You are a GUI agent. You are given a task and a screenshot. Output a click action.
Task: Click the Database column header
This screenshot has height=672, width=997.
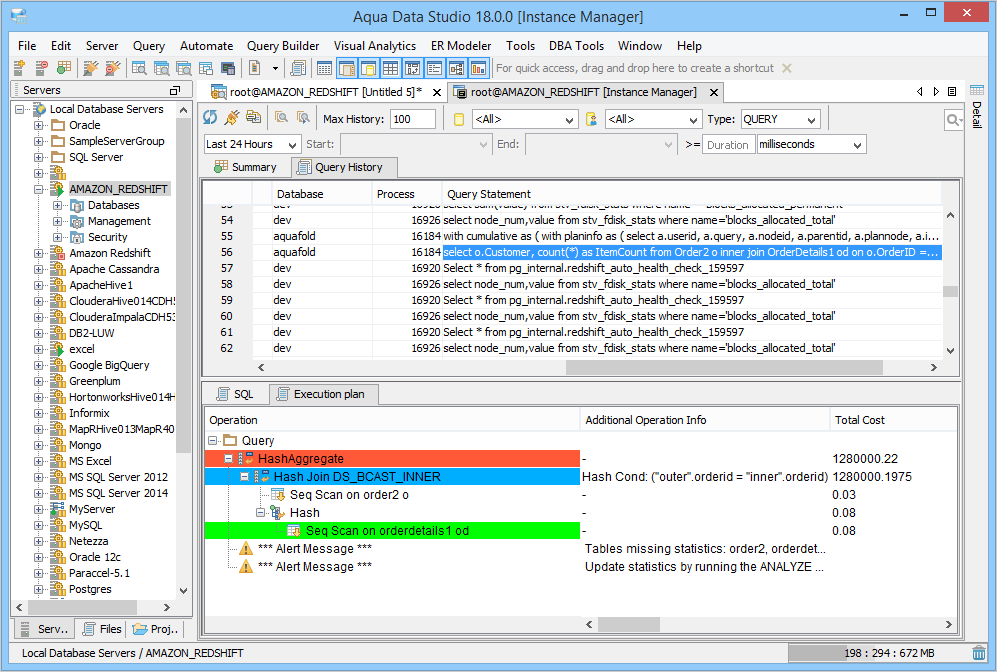click(322, 194)
